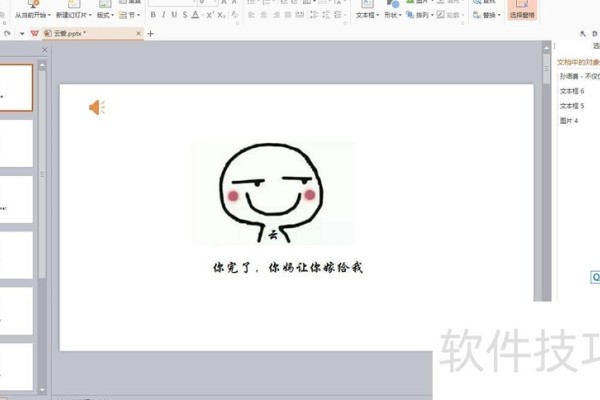The image size is (600, 400).
Task: Click the audio speaker icon on the slide
Action: click(97, 108)
